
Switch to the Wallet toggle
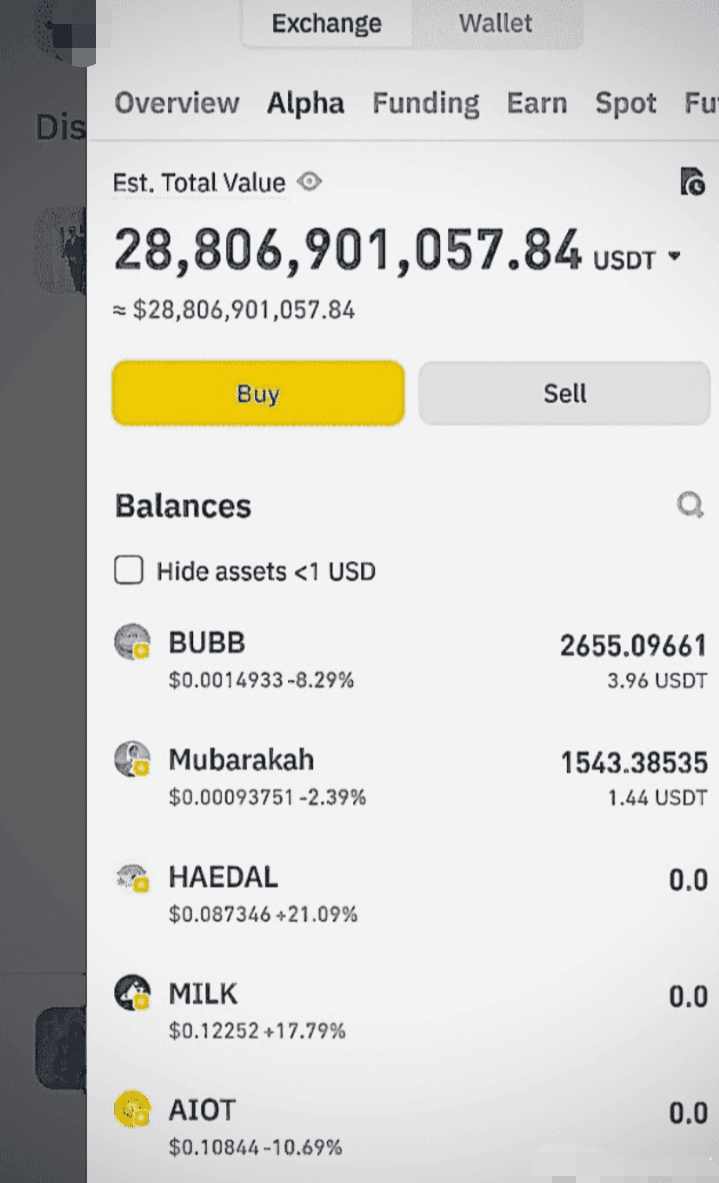point(495,23)
